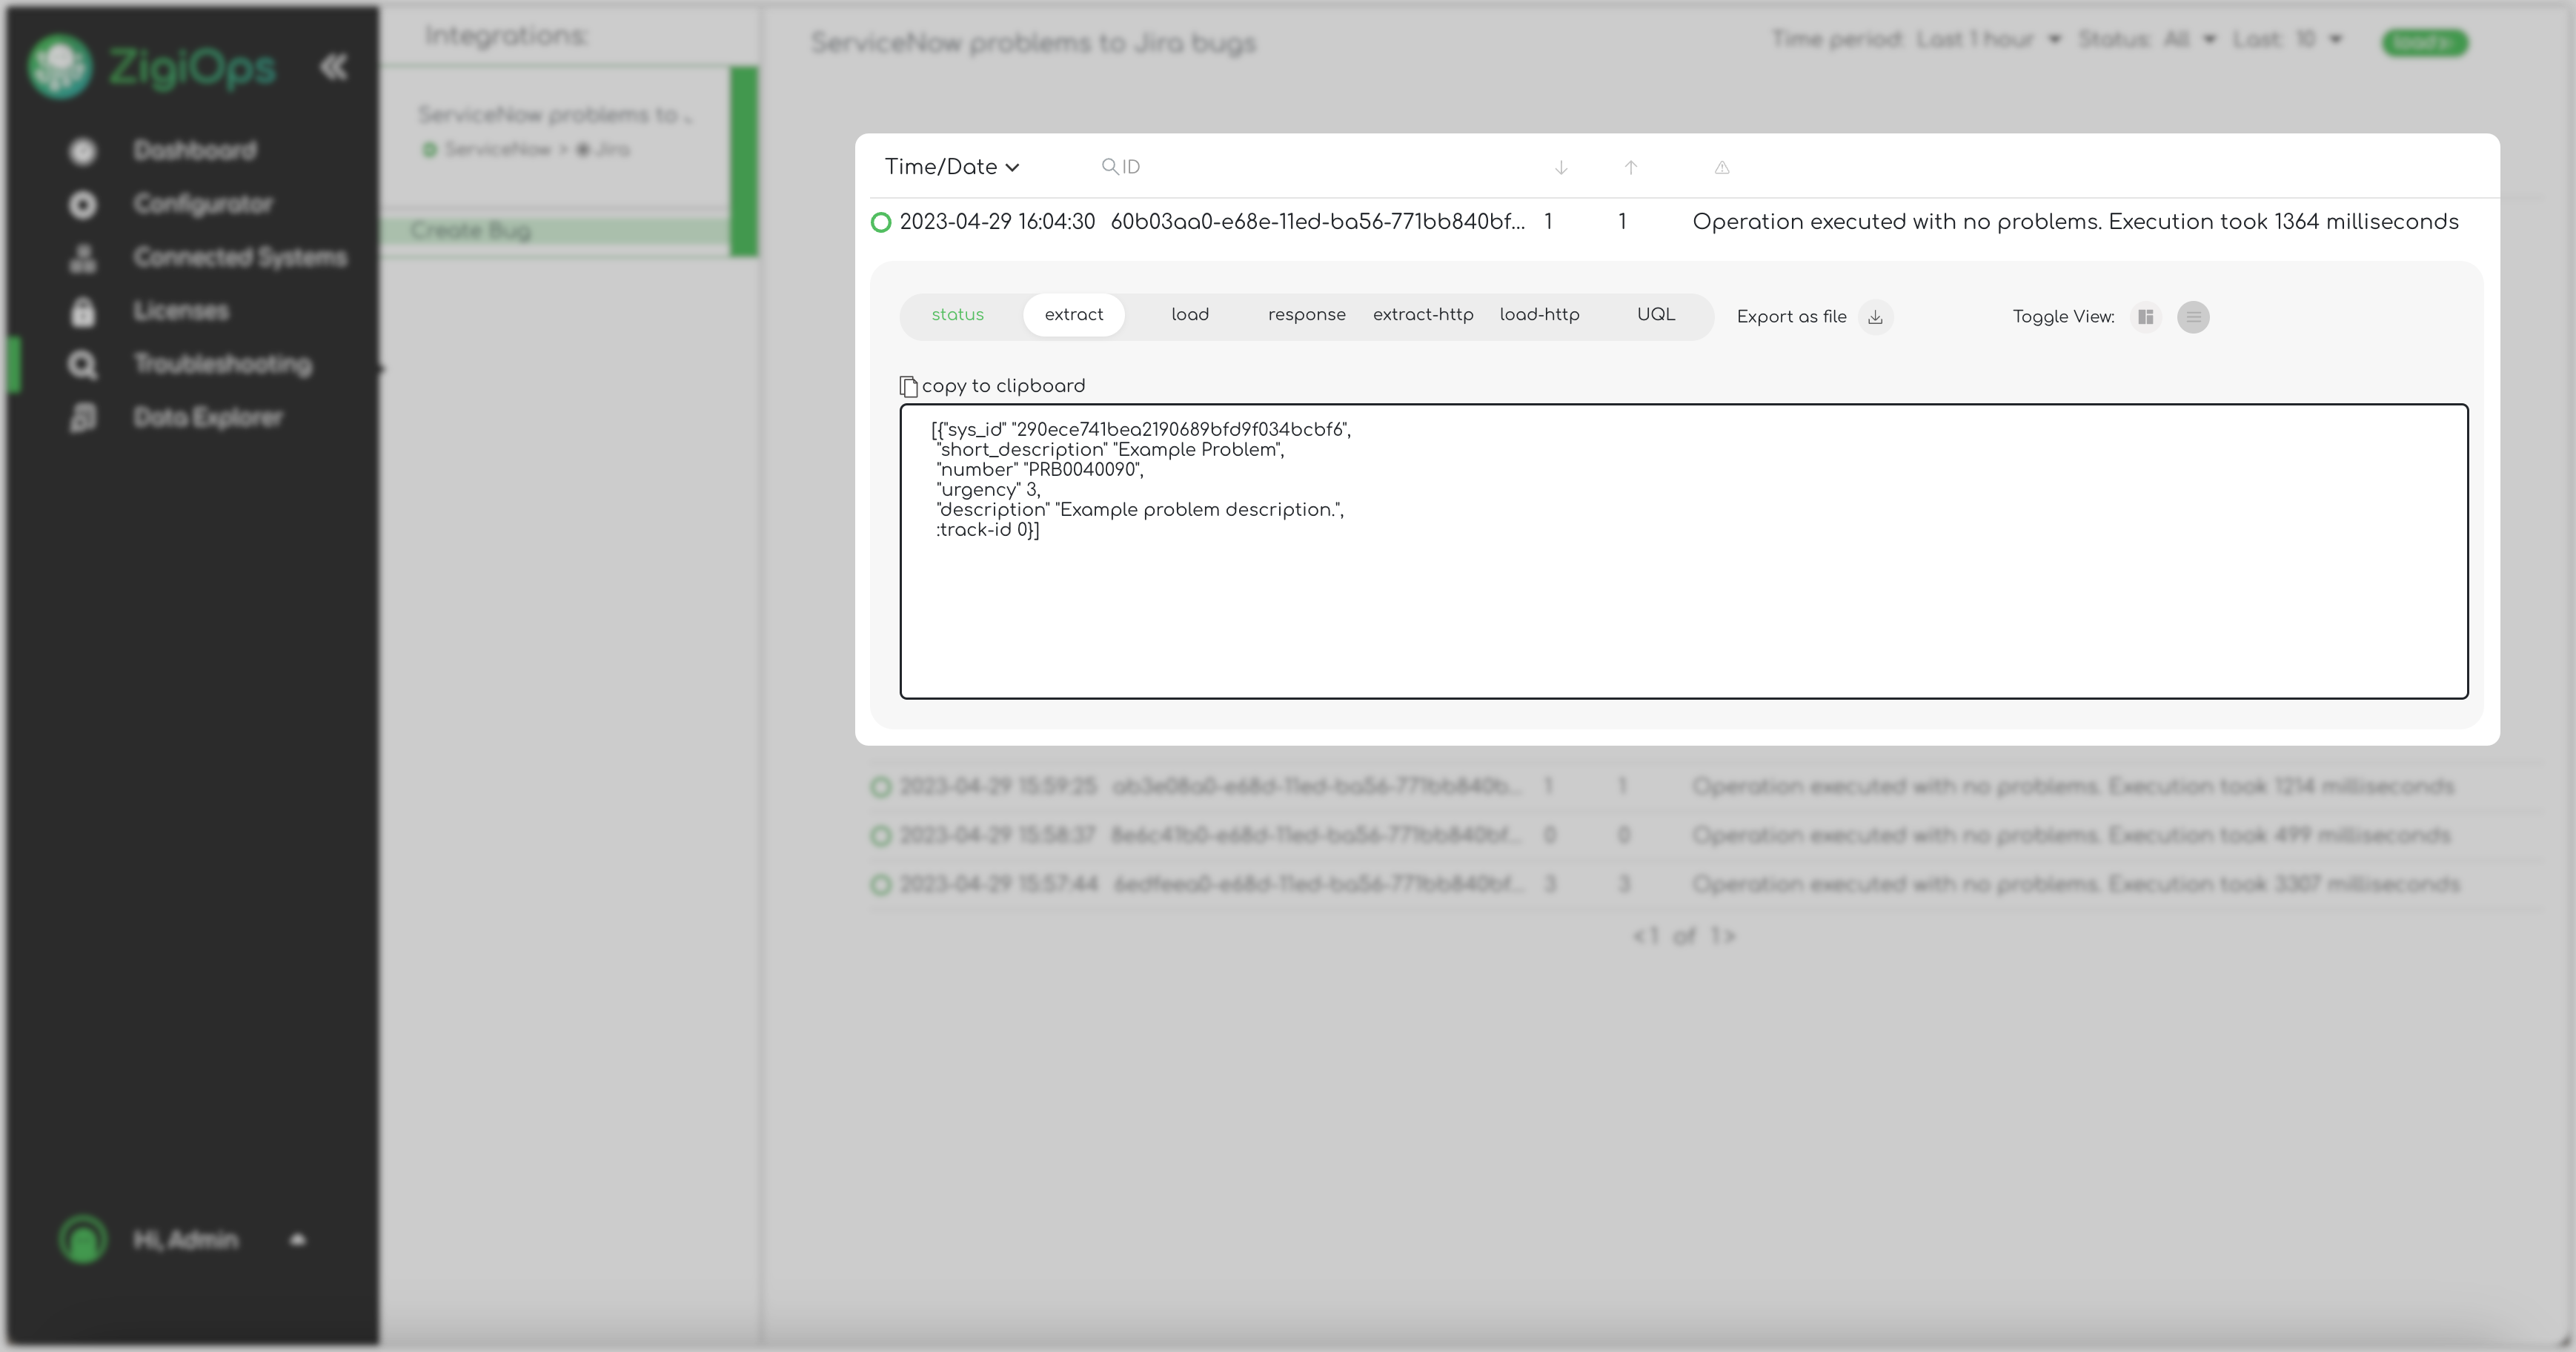Switch to list toggle view icon
Viewport: 2576px width, 1352px height.
tap(2193, 317)
